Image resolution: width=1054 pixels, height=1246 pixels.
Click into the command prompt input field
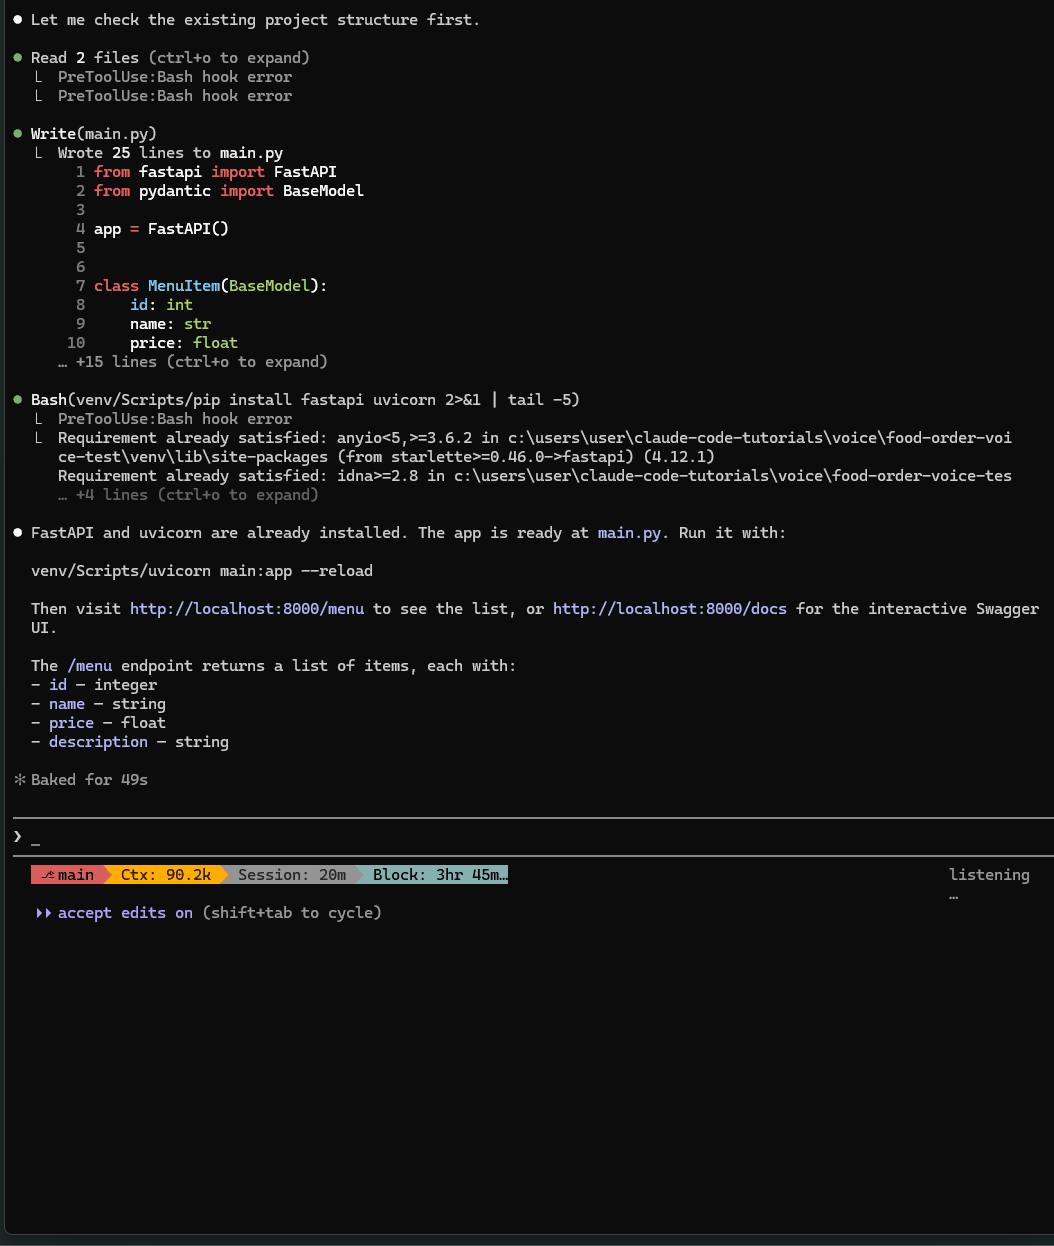[x=500, y=837]
